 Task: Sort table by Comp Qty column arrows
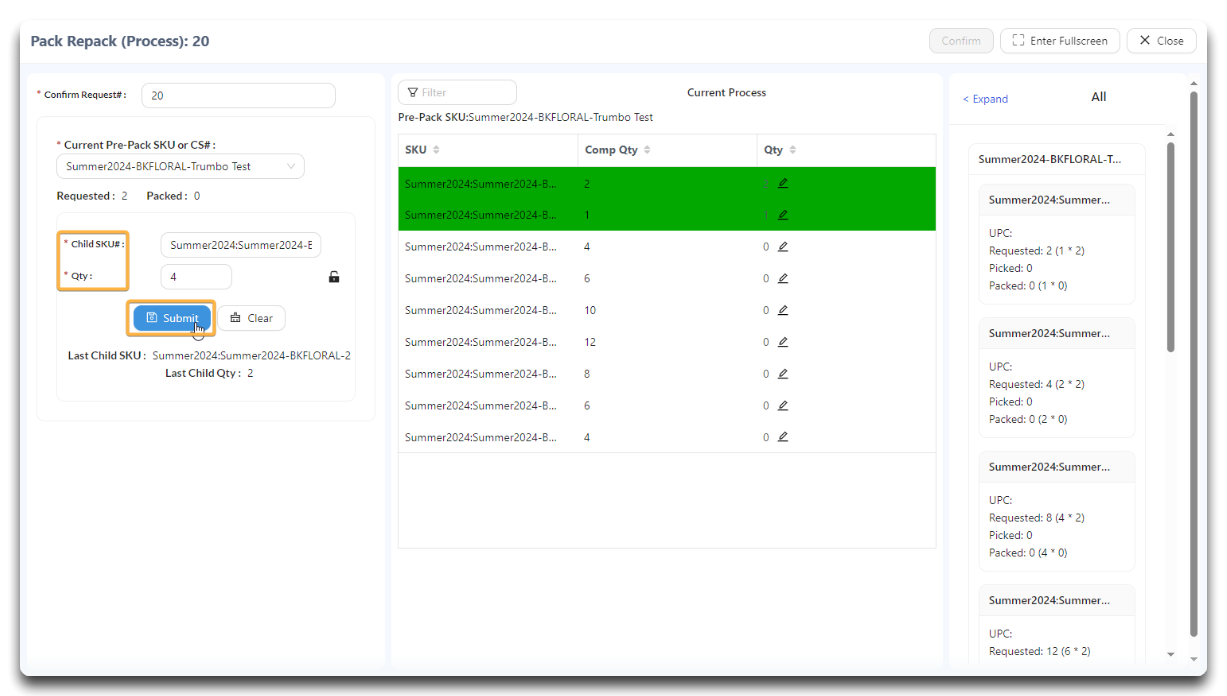(647, 150)
